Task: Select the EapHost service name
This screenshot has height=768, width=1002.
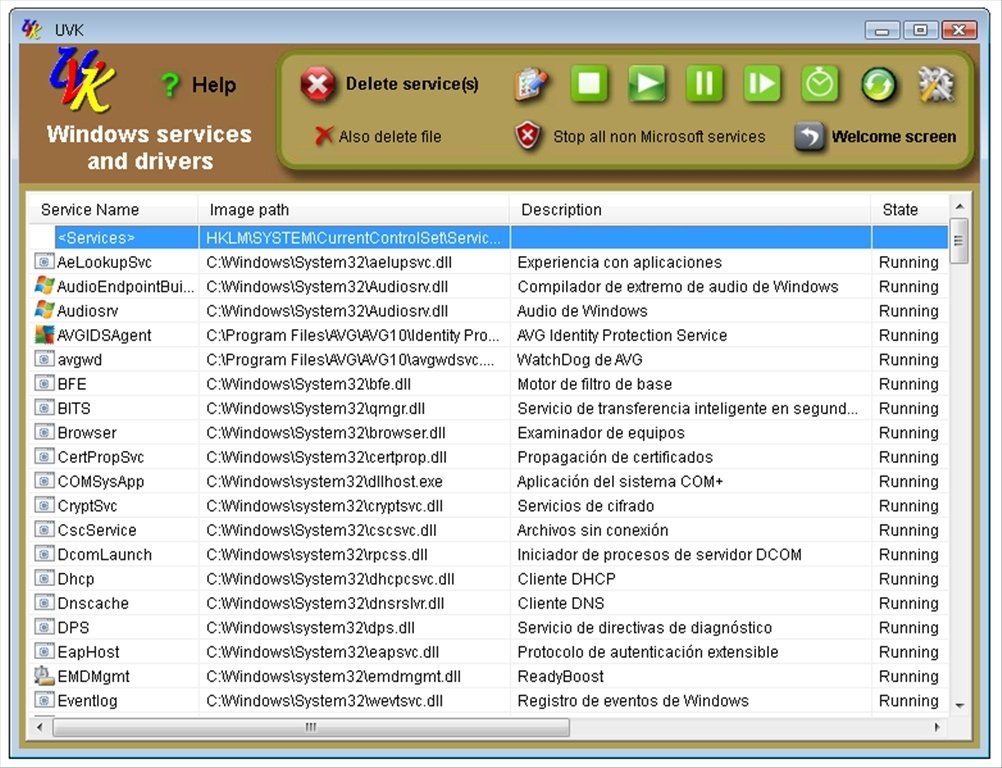Action: point(88,651)
